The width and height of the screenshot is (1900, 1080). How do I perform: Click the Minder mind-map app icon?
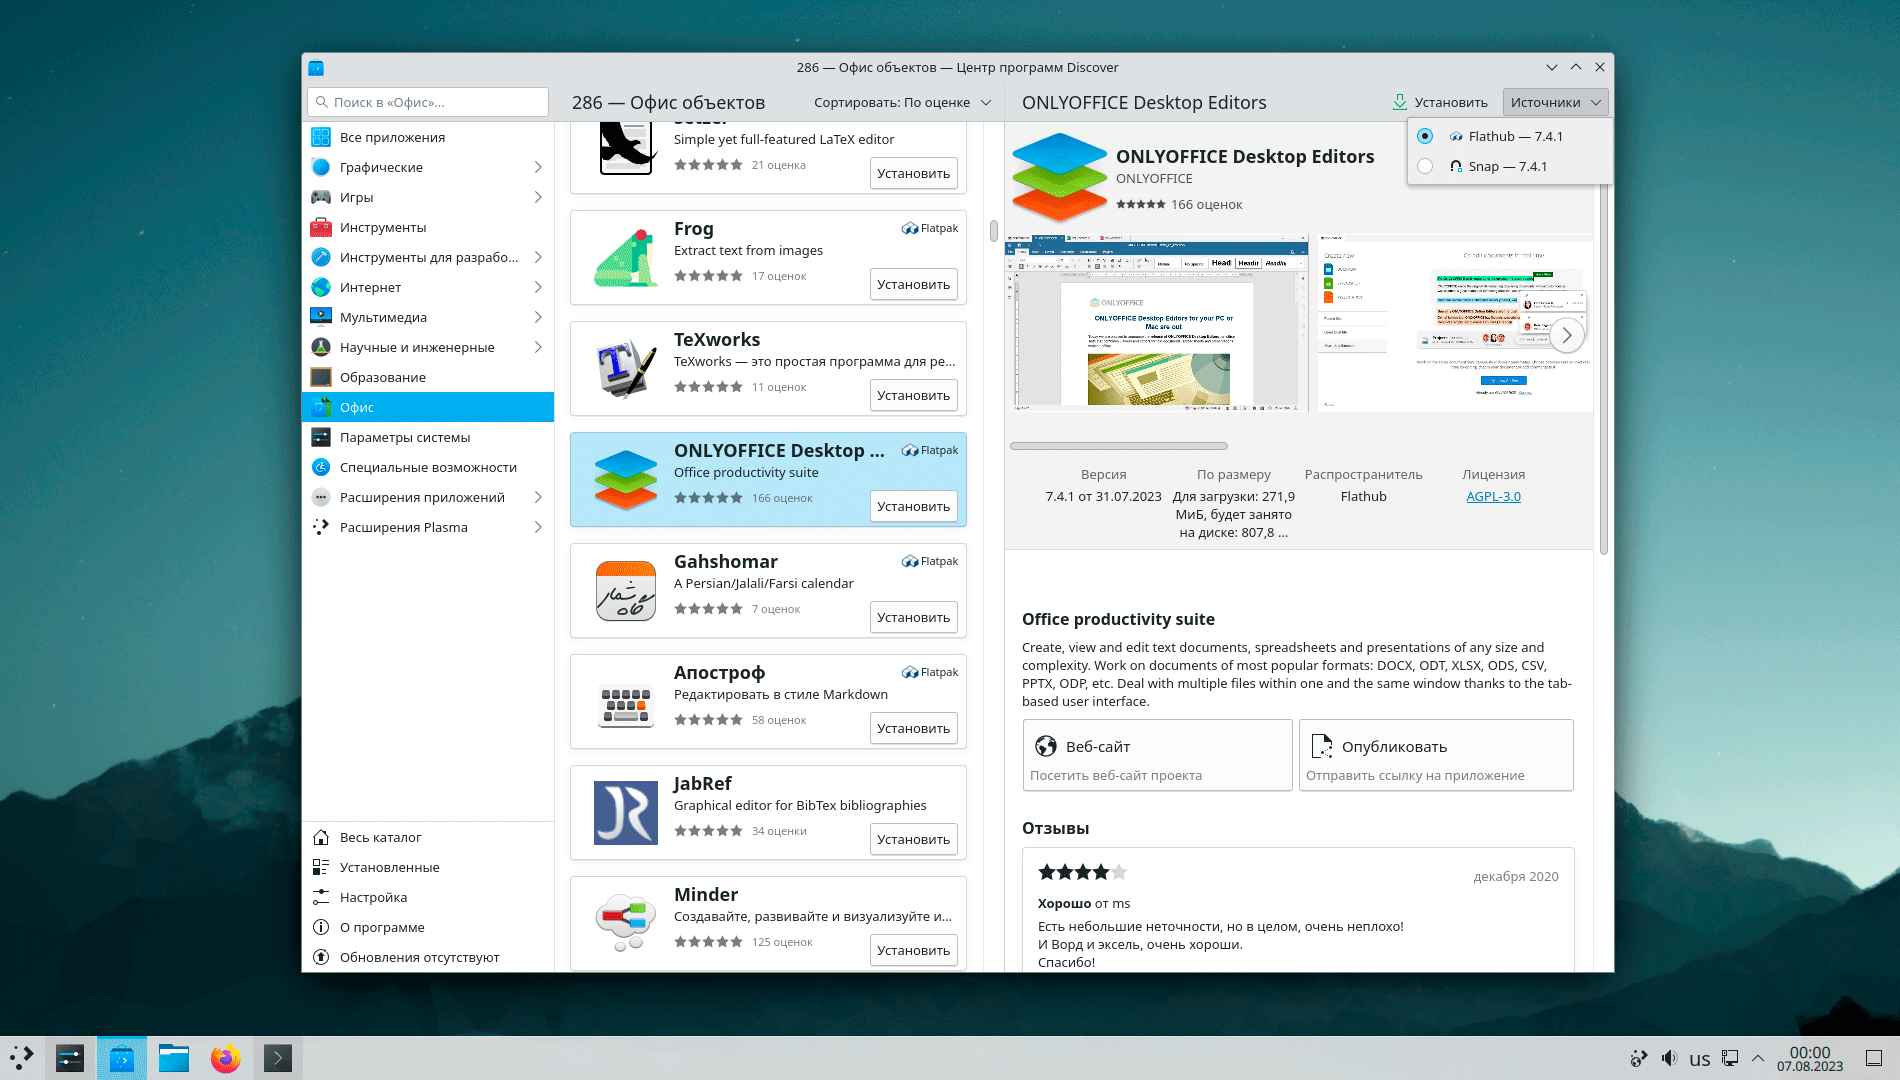[626, 923]
